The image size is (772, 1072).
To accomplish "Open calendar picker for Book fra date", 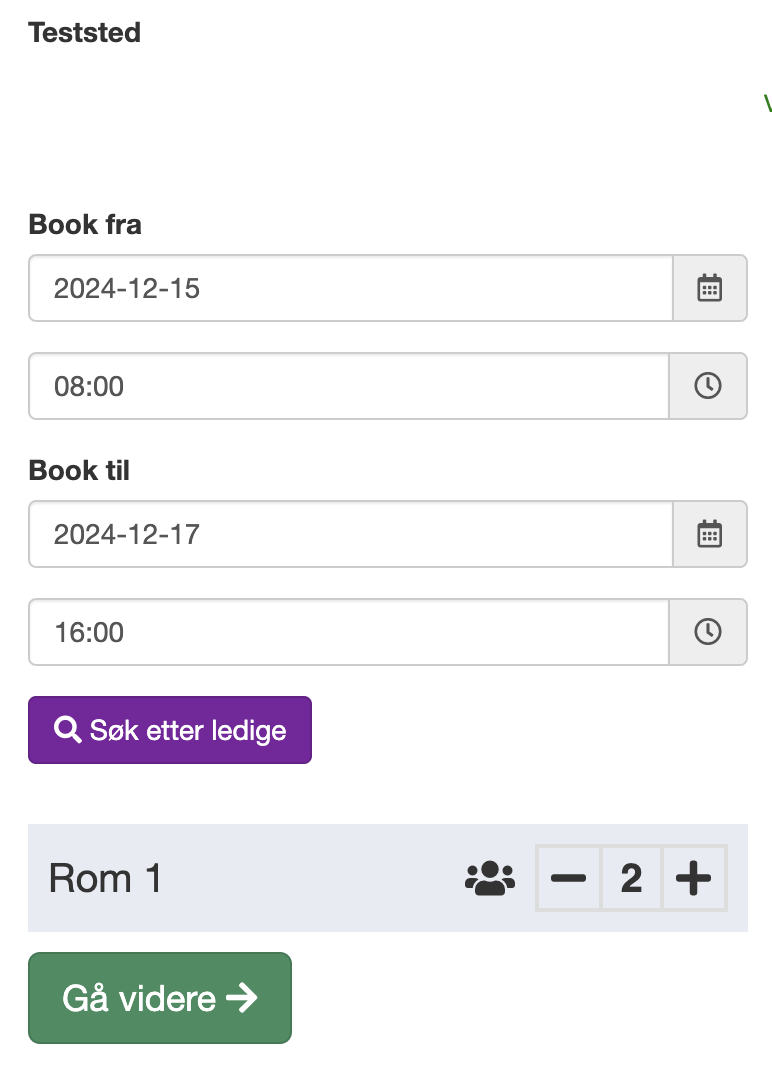I will [x=710, y=288].
